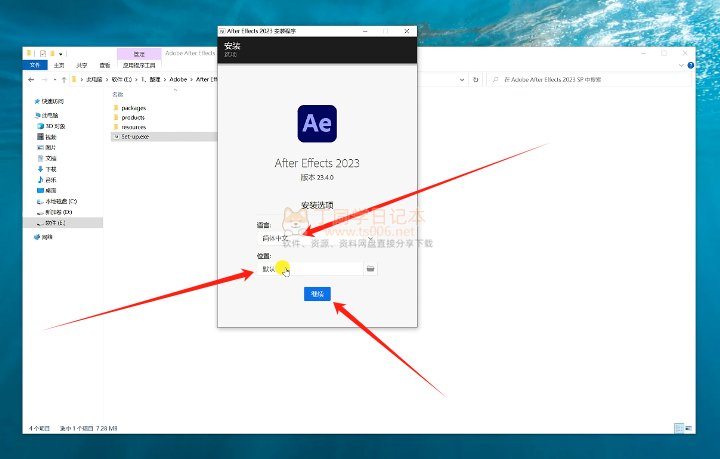Click the After Effects 2023 product title
The height and width of the screenshot is (459, 720).
point(317,163)
